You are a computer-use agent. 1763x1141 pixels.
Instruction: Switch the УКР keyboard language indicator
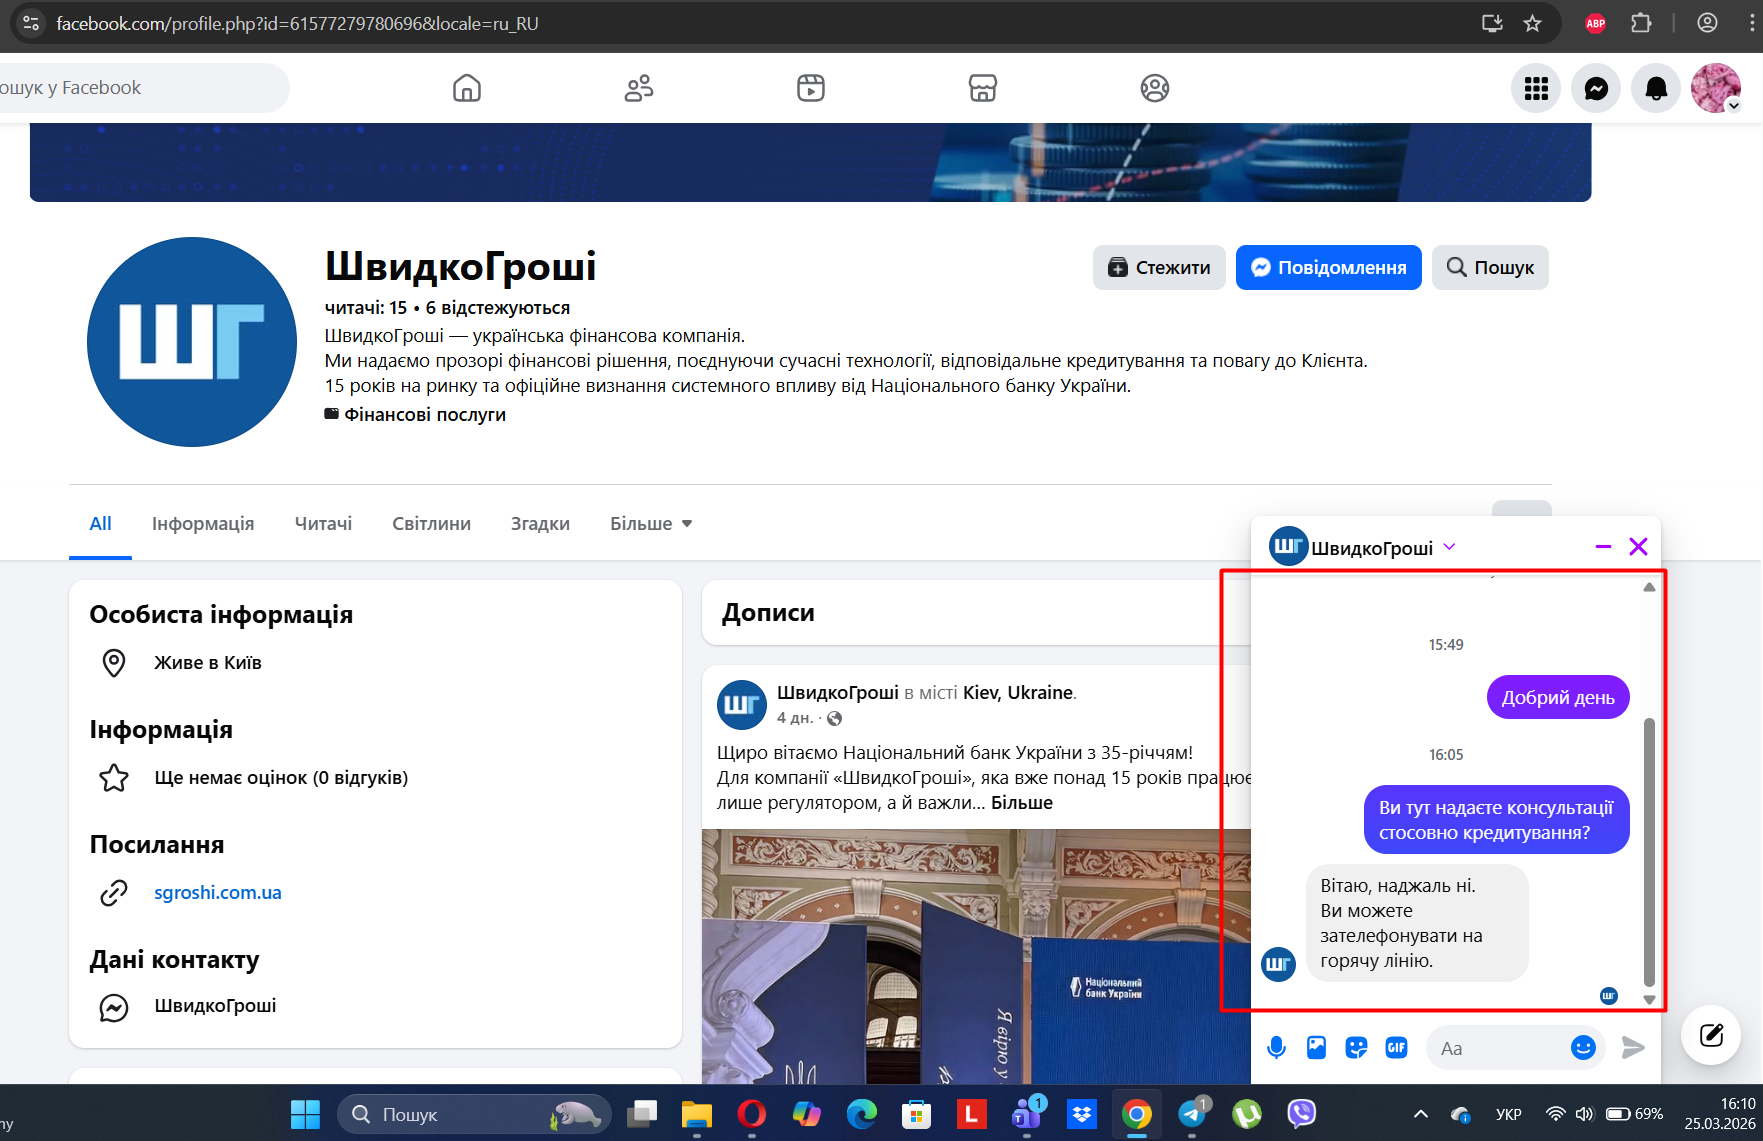1508,1114
